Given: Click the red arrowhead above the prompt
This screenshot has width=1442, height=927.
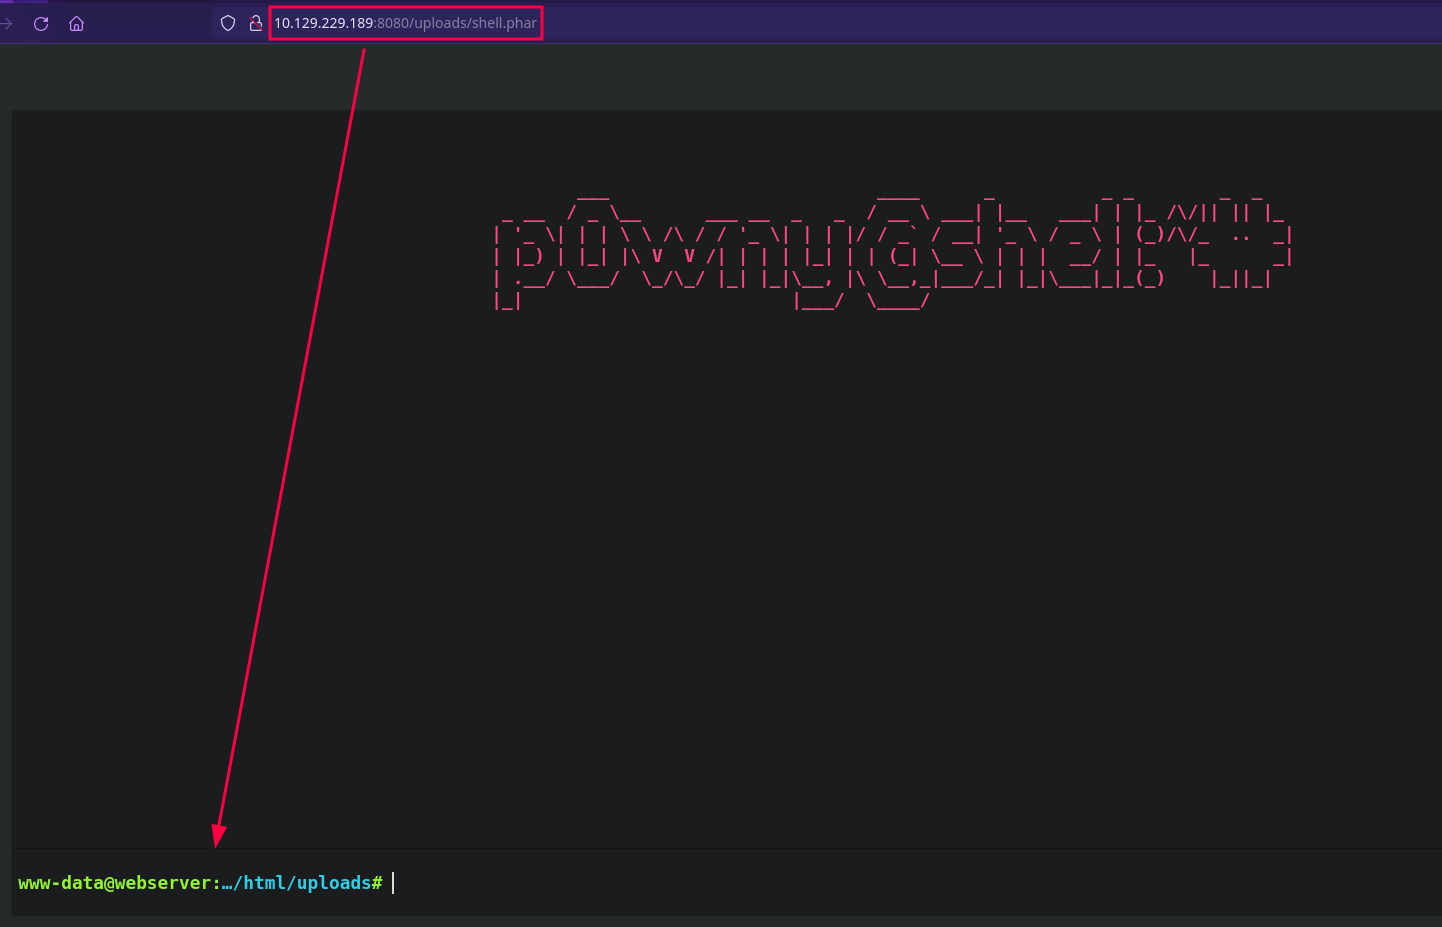Looking at the screenshot, I should coord(219,836).
